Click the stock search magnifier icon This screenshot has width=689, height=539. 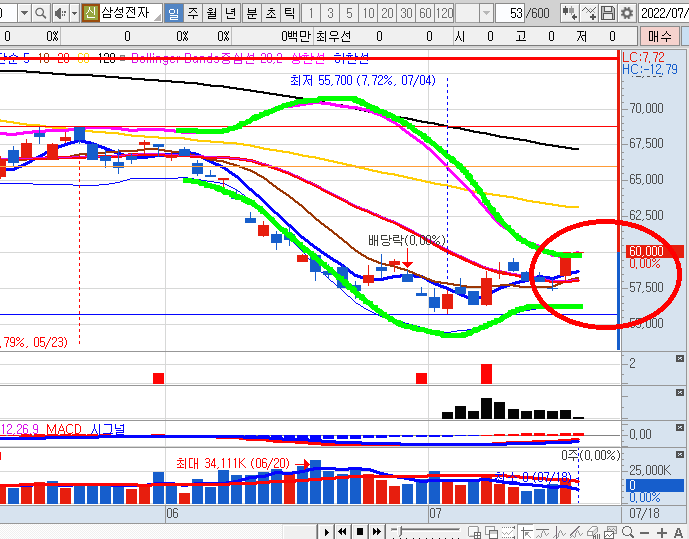coord(40,13)
